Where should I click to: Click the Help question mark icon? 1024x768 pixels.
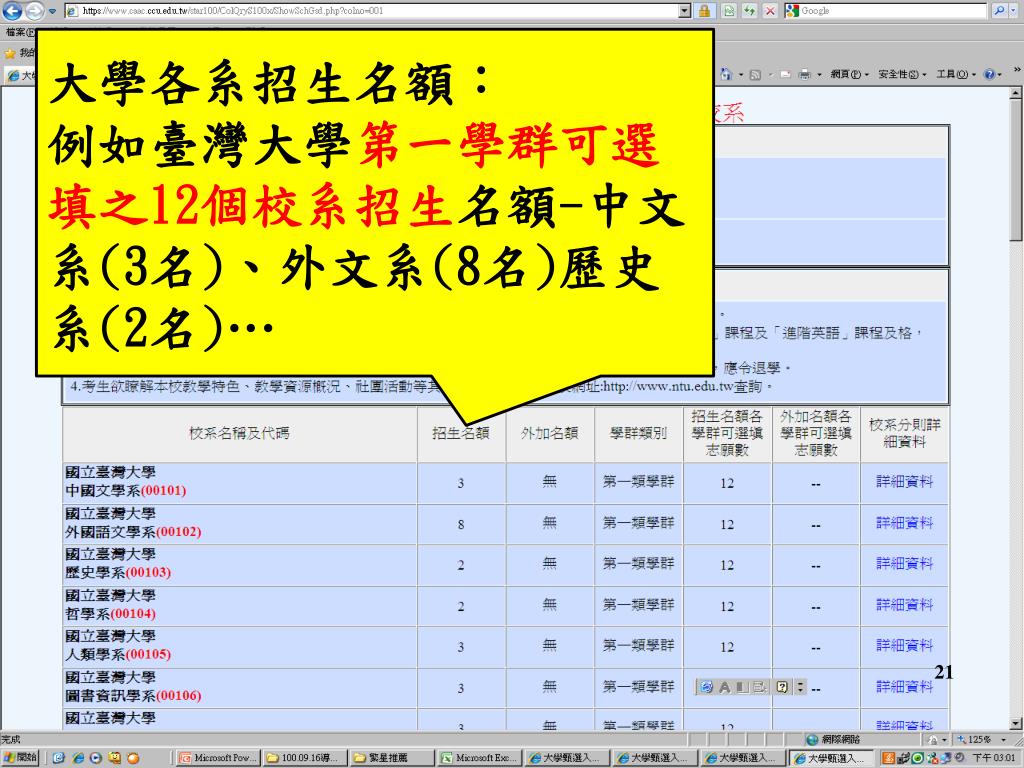[x=989, y=74]
